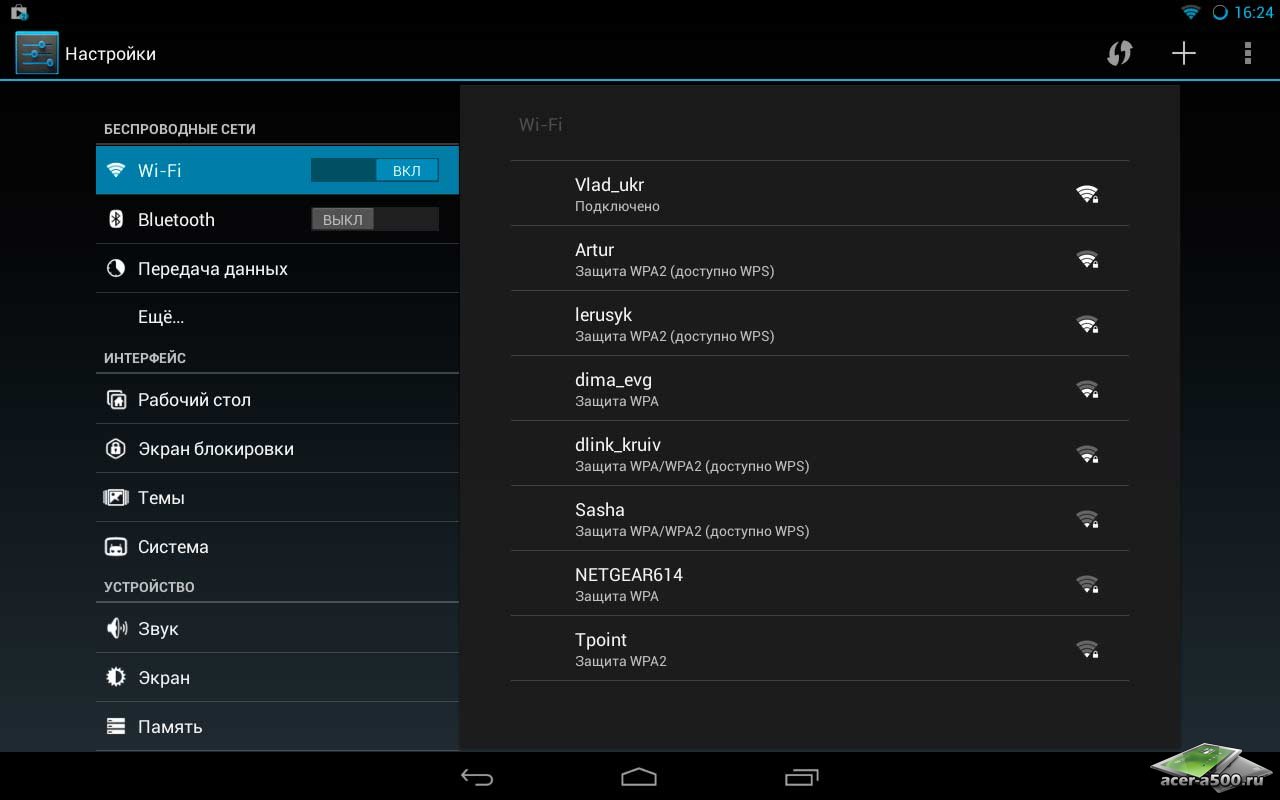
Task: Open Звук settings
Action: coord(277,628)
